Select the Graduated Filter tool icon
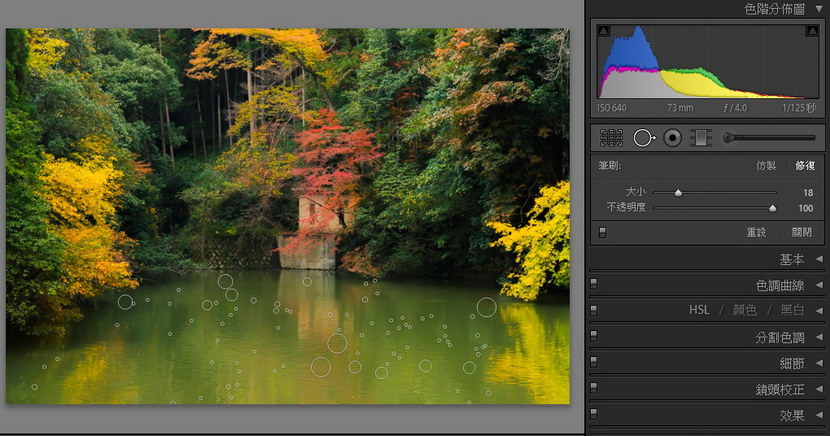830x436 pixels. (x=700, y=138)
